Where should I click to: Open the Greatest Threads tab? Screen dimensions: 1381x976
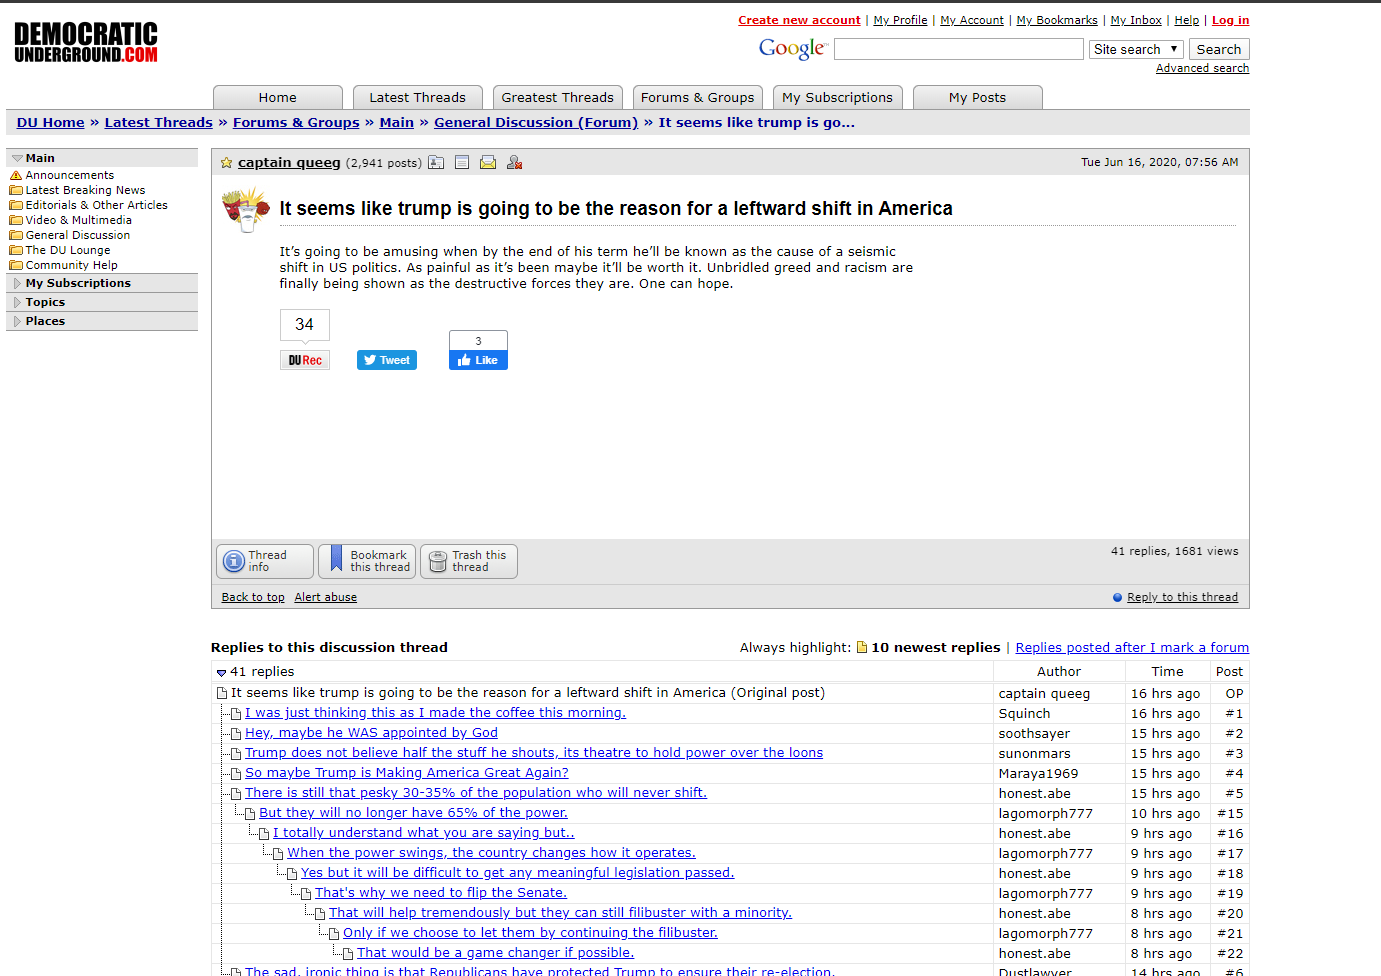558,97
